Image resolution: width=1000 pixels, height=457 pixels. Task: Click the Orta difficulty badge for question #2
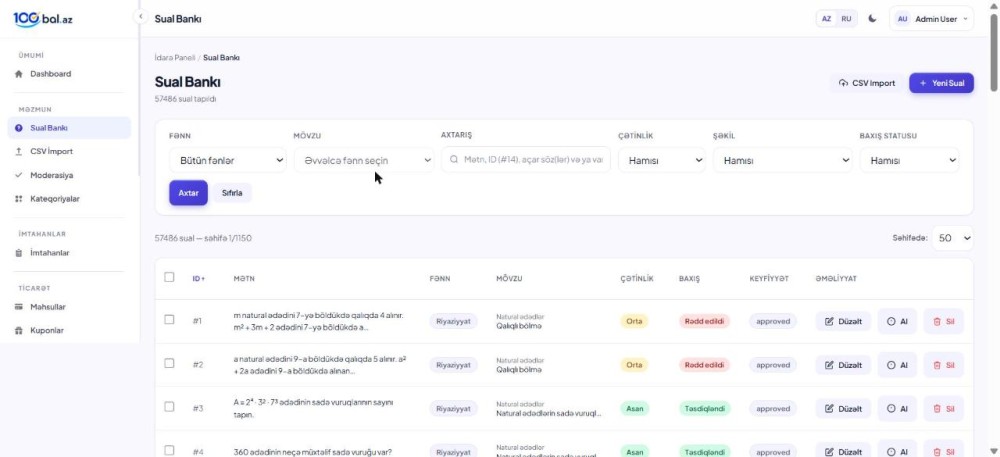click(634, 365)
